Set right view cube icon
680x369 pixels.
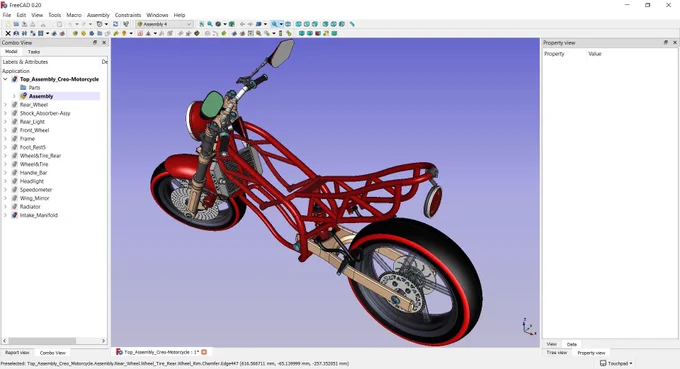click(315, 24)
